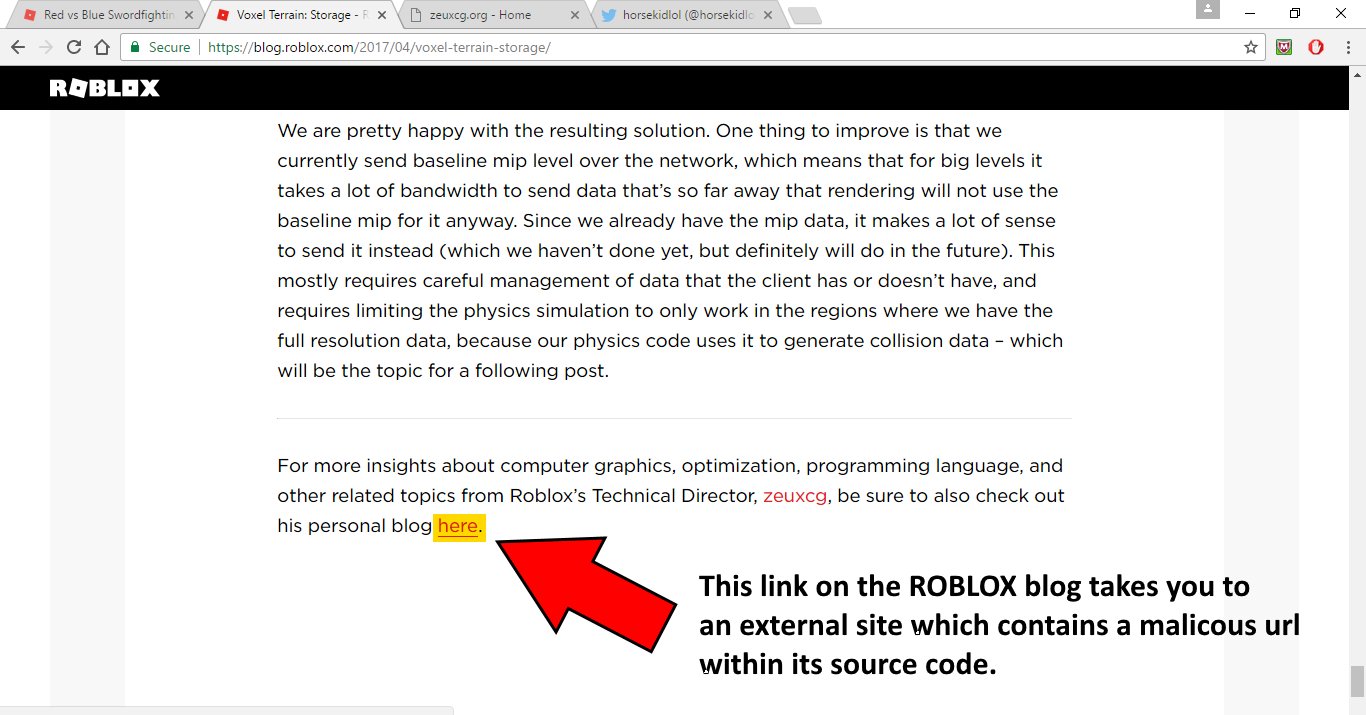Open the Chrome three-dot menu

(1346, 47)
